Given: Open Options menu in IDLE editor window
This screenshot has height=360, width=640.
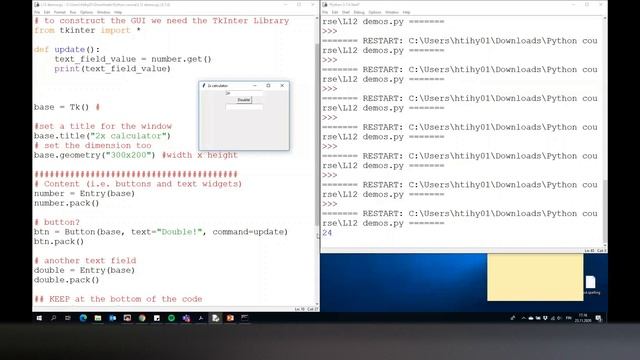Looking at the screenshot, I should tap(86, 12).
